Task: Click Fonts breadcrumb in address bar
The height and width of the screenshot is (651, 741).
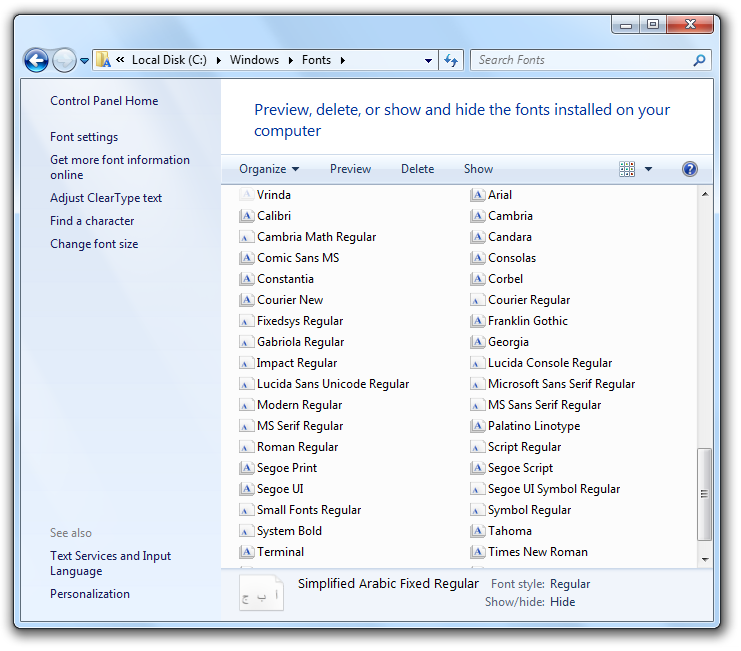Action: tap(316, 60)
